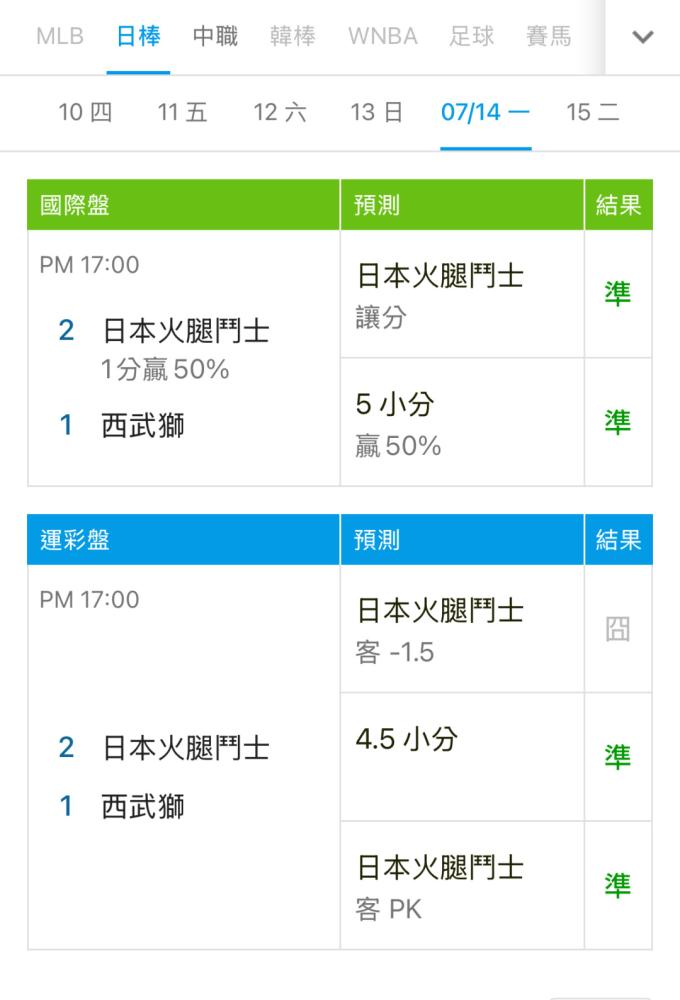Click the 運彩盤 table header
The height and width of the screenshot is (1000, 680).
tap(183, 540)
